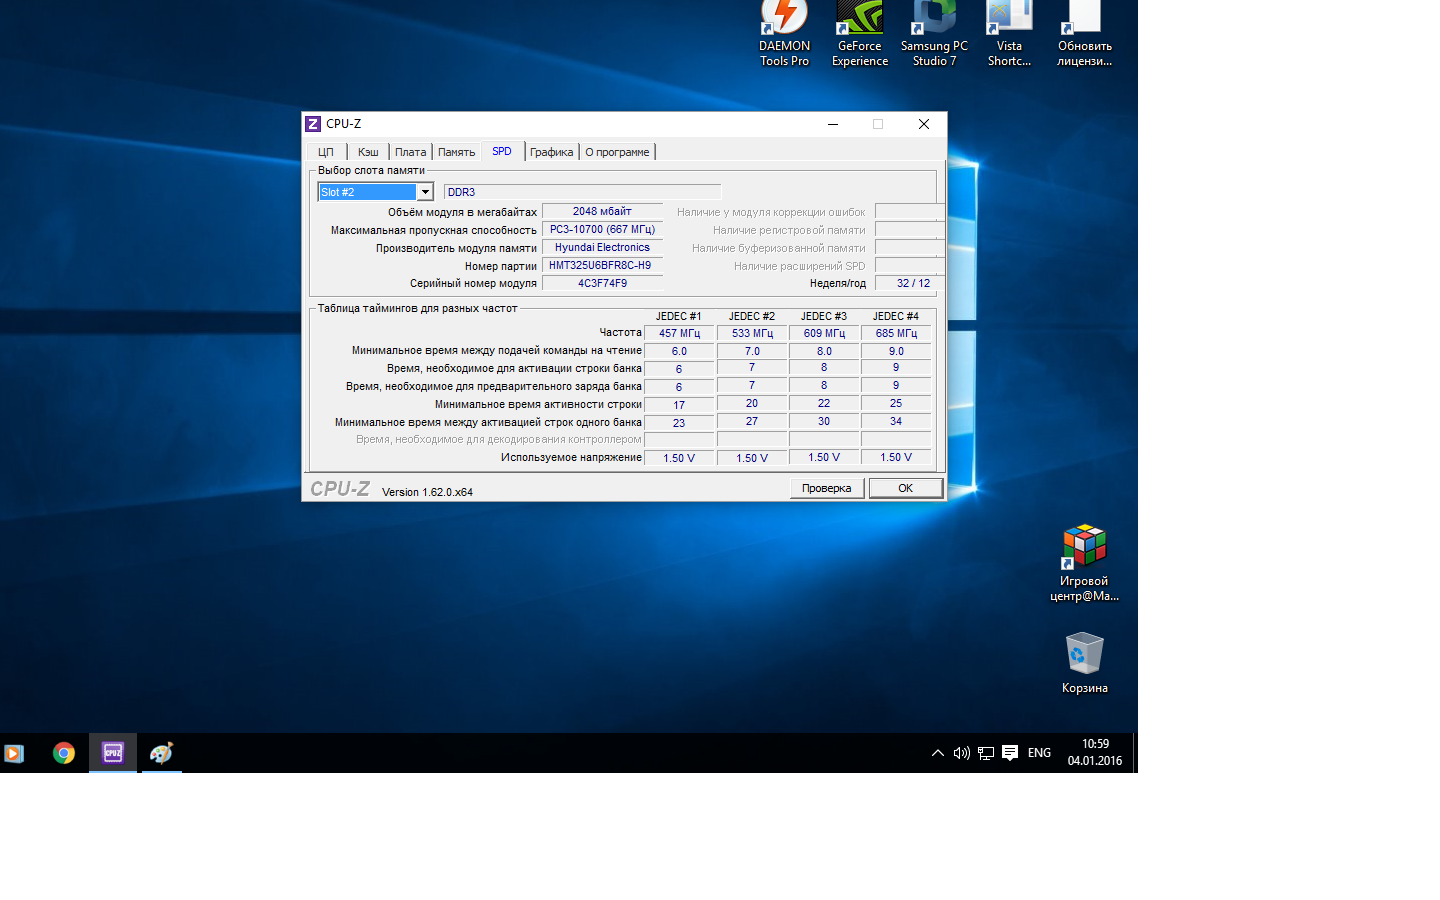Expand the Slot #2 memory slot dropdown

pyautogui.click(x=425, y=192)
